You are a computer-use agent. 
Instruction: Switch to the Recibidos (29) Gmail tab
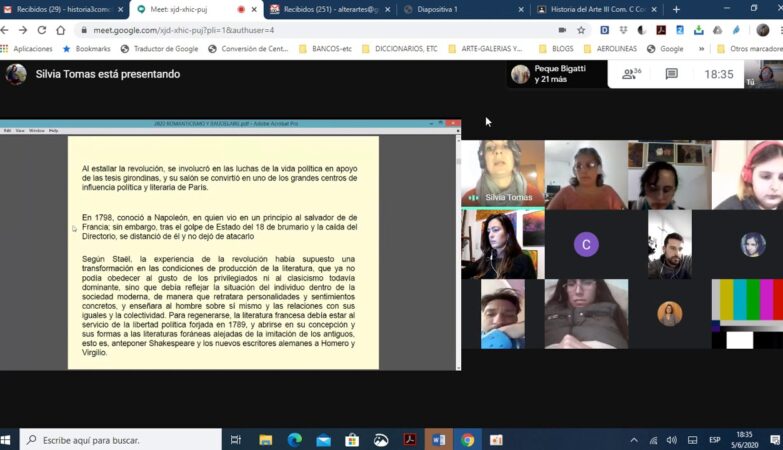coord(62,9)
